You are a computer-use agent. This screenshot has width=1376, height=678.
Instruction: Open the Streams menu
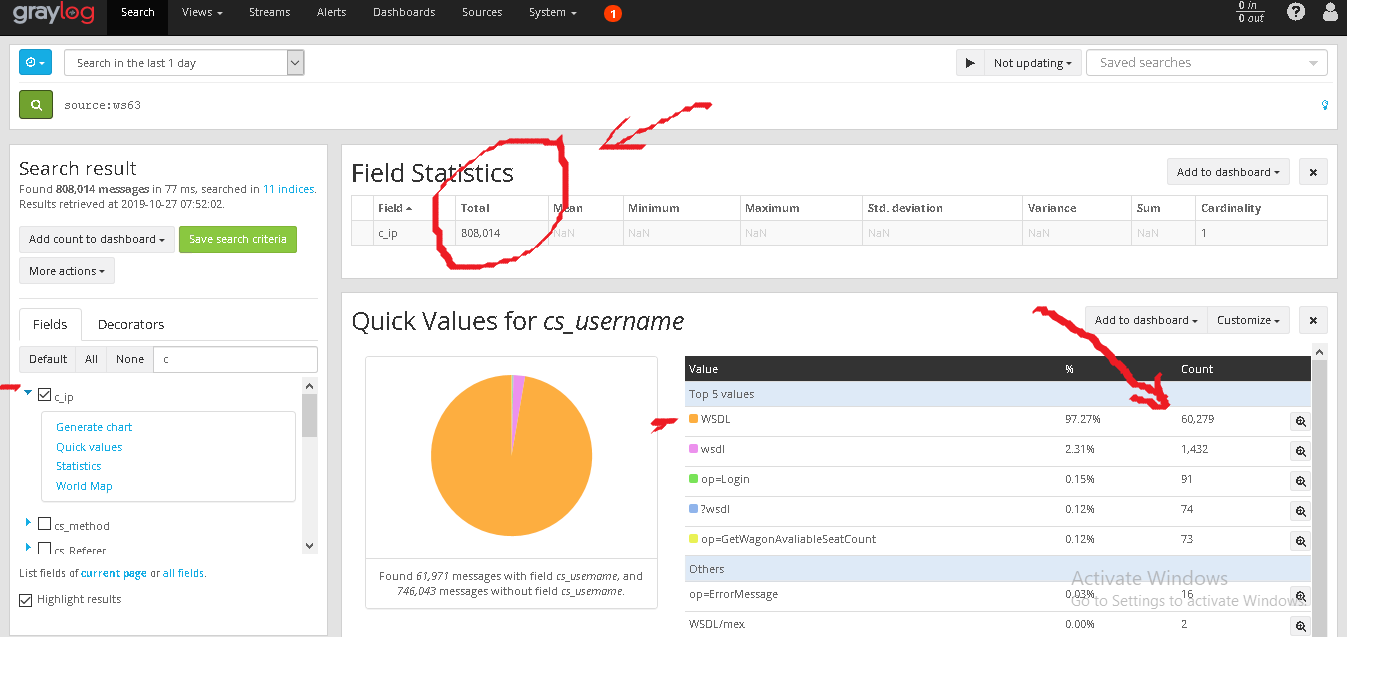coord(269,12)
